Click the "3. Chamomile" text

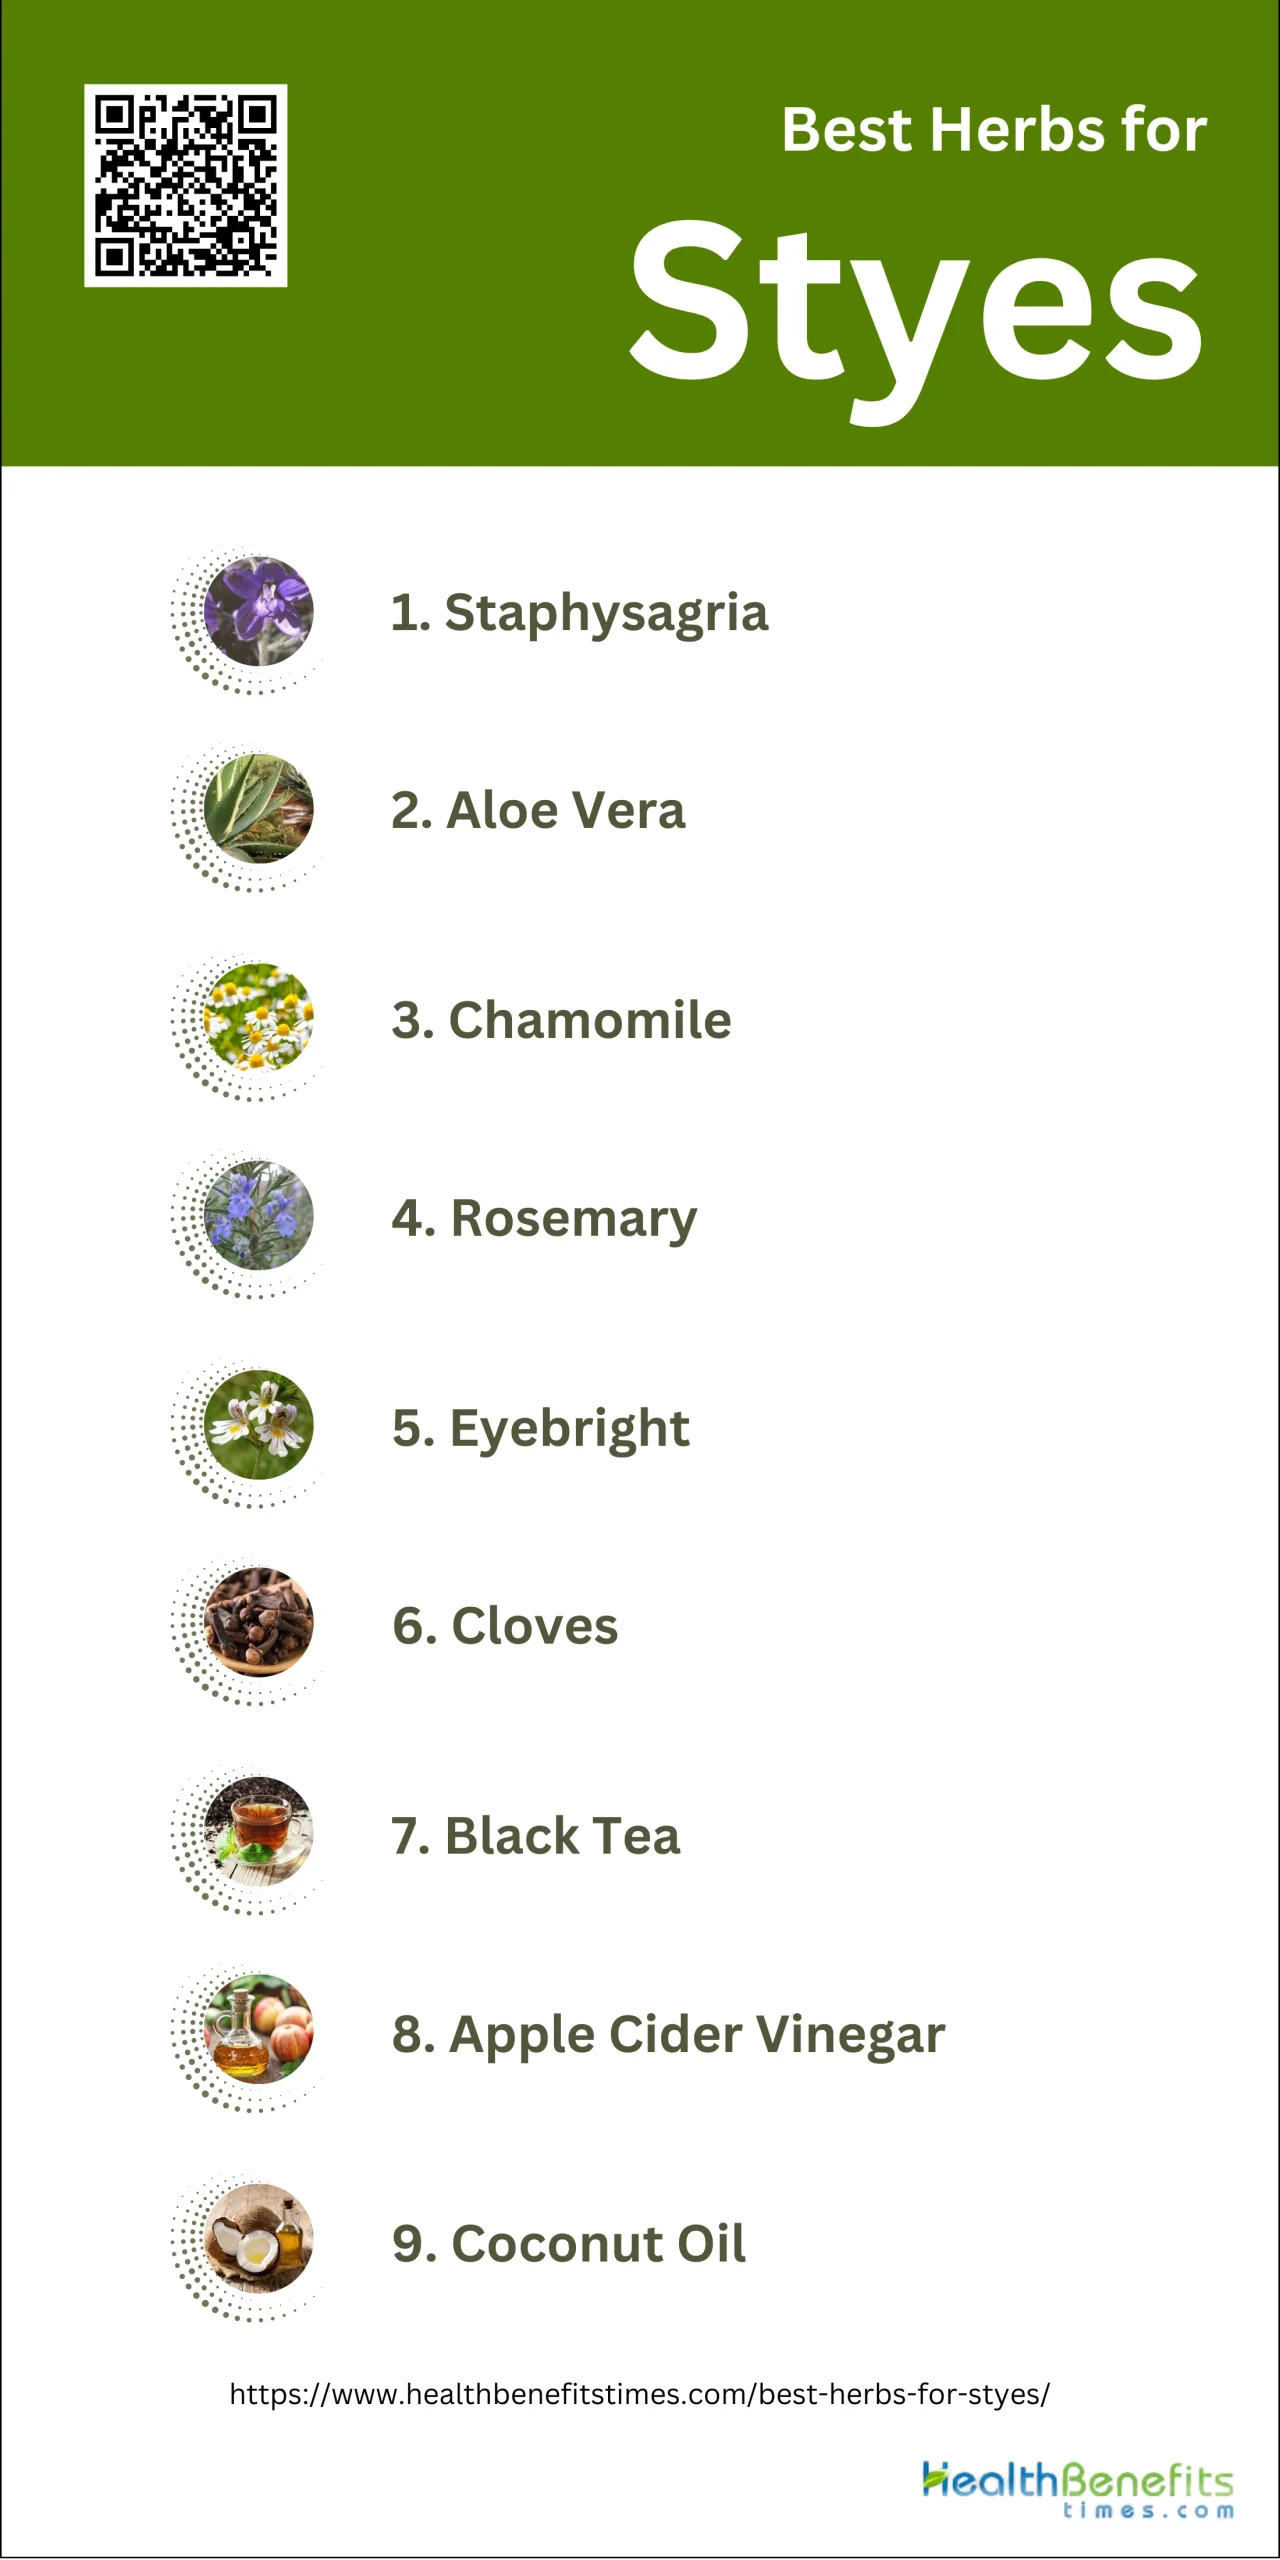click(x=561, y=1020)
